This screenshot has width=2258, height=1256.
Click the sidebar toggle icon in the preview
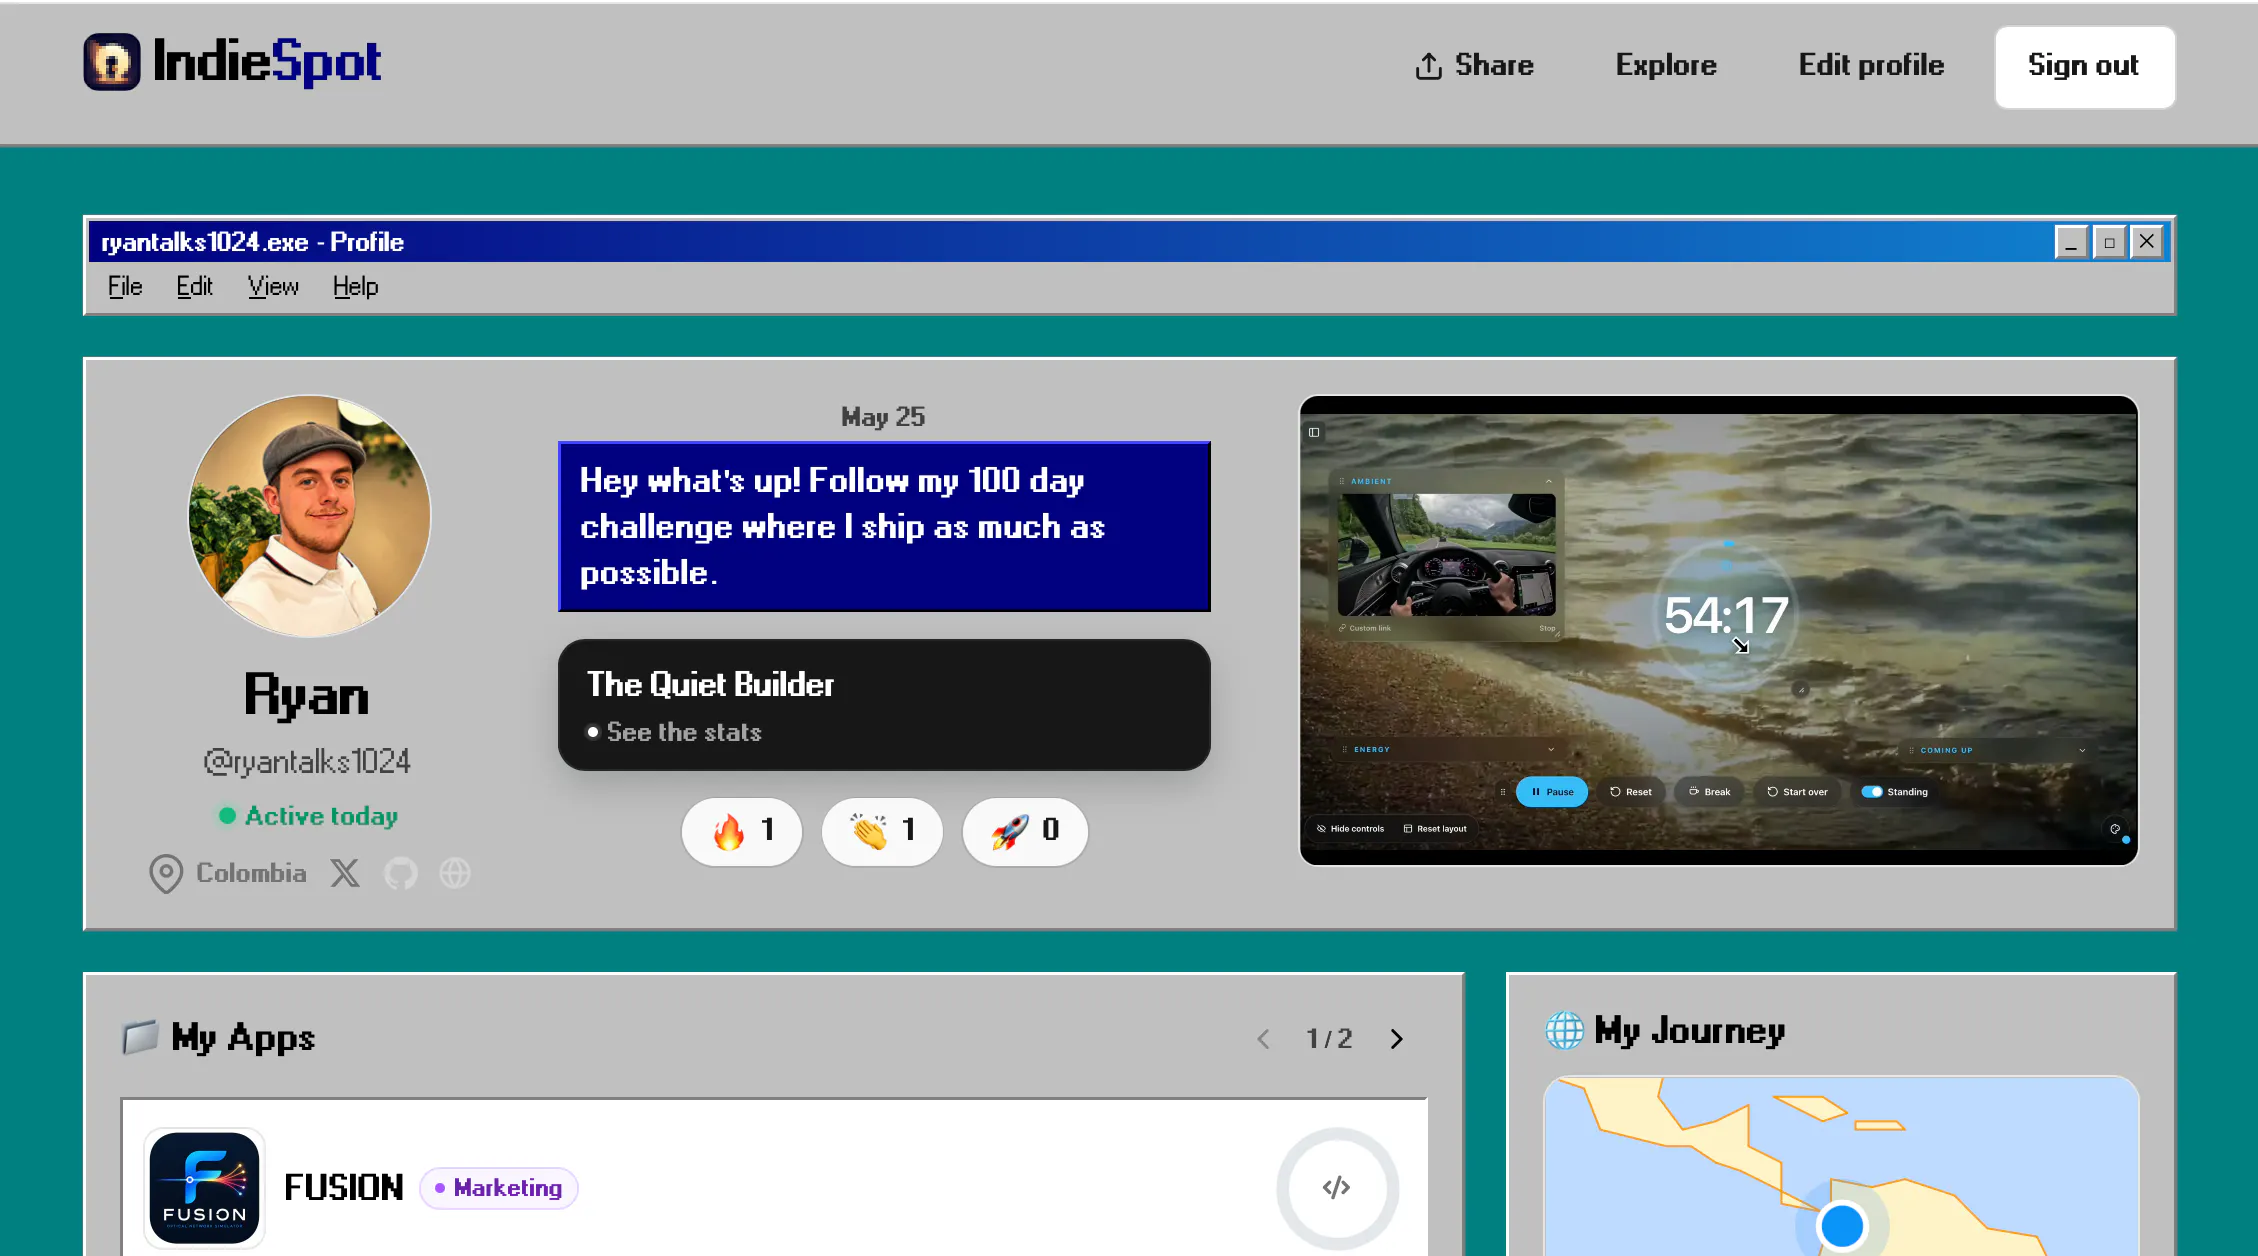pyautogui.click(x=1314, y=432)
